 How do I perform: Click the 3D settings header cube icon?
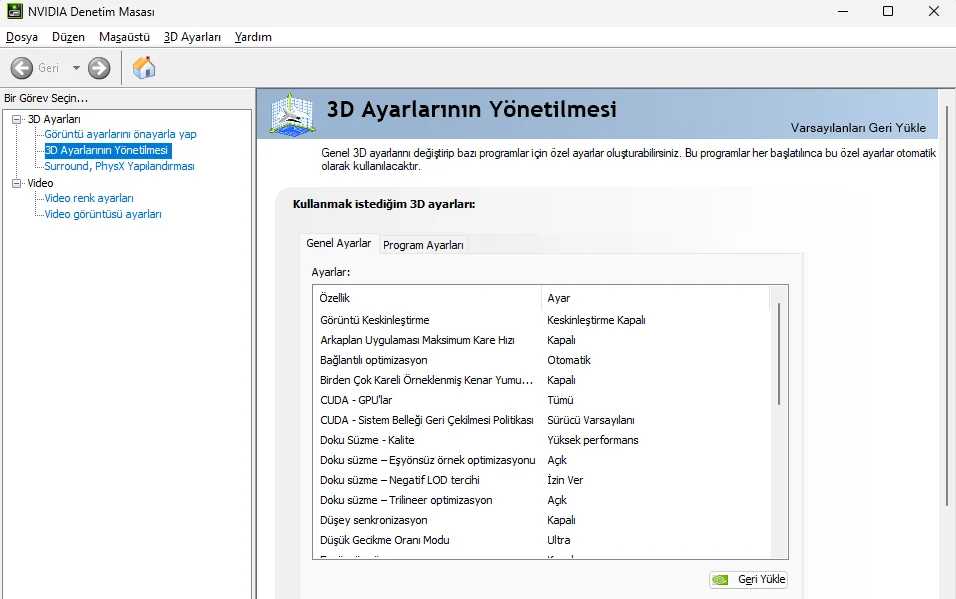pos(293,114)
